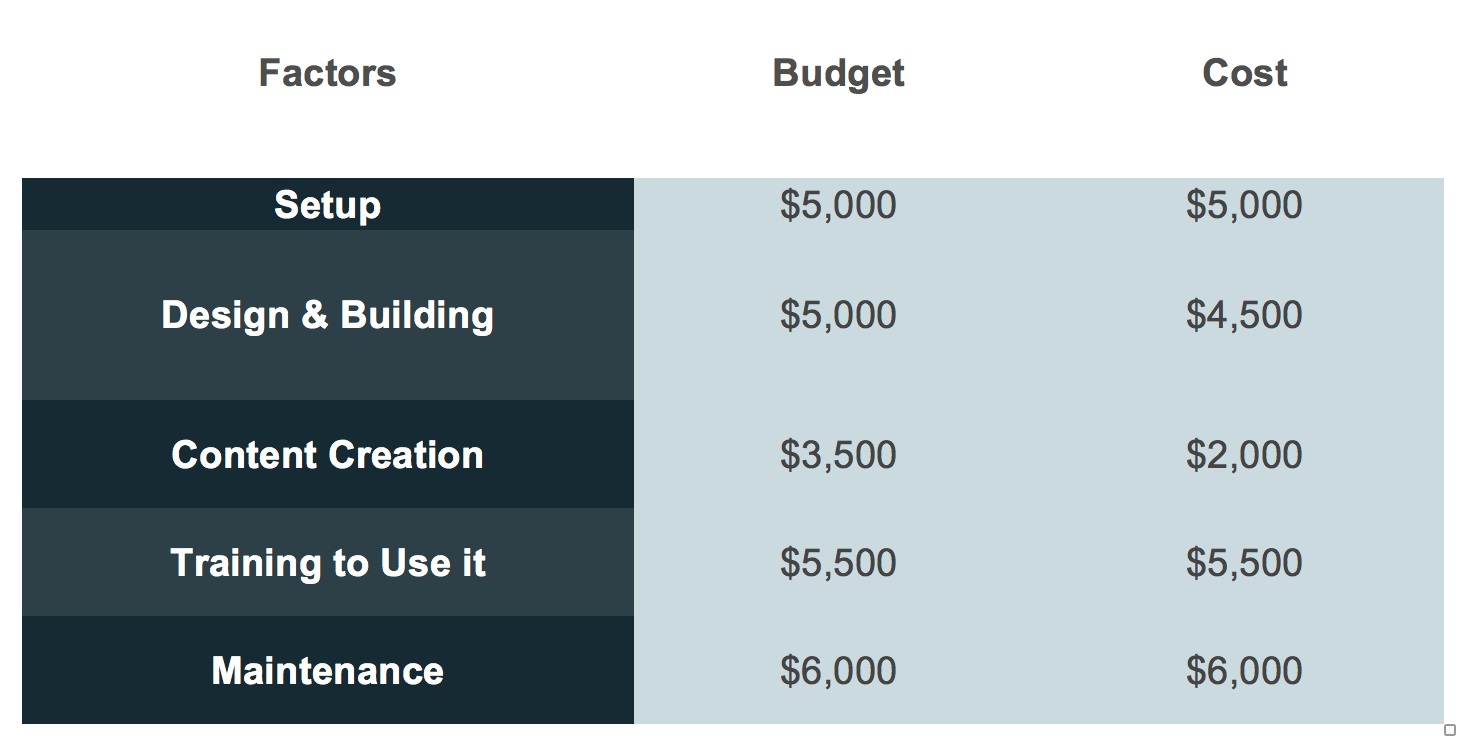1468x744 pixels.
Task: Select Training budget $5,500 cell
Action: tap(838, 562)
